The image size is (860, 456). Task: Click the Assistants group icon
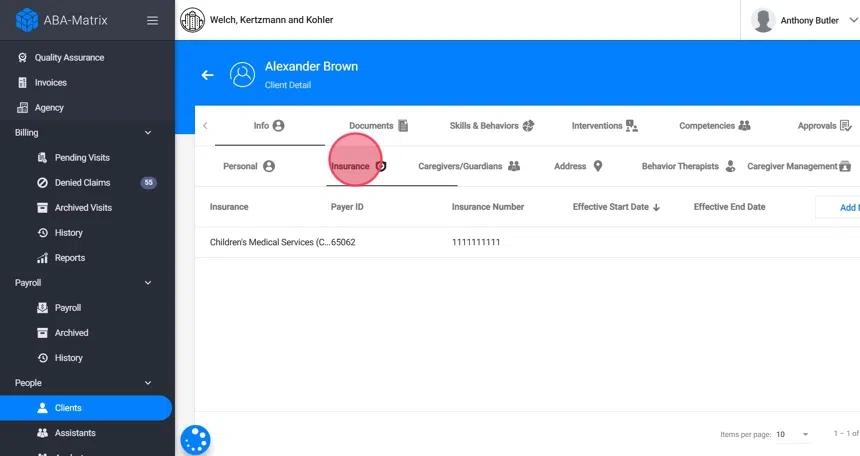(x=42, y=433)
